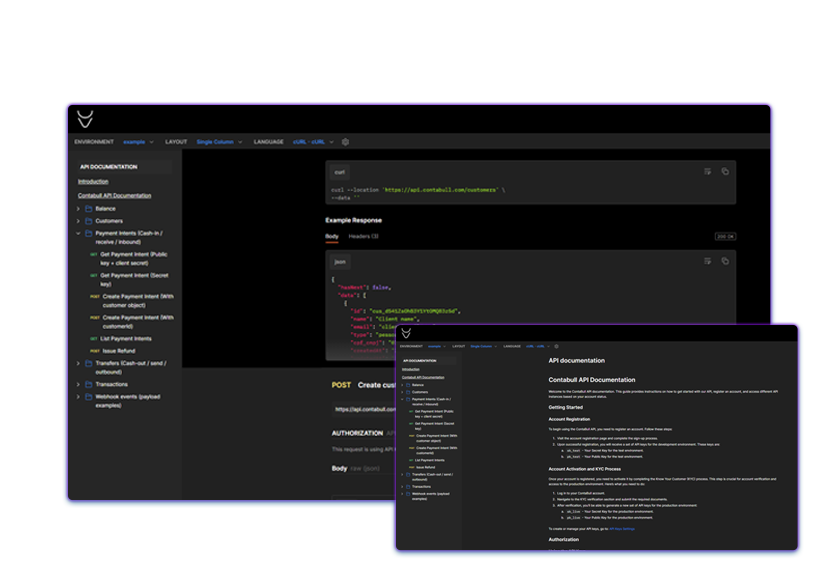Viewport: 828px width, 583px height.
Task: Open the Language cURL dropdown in larger window
Action: [310, 142]
